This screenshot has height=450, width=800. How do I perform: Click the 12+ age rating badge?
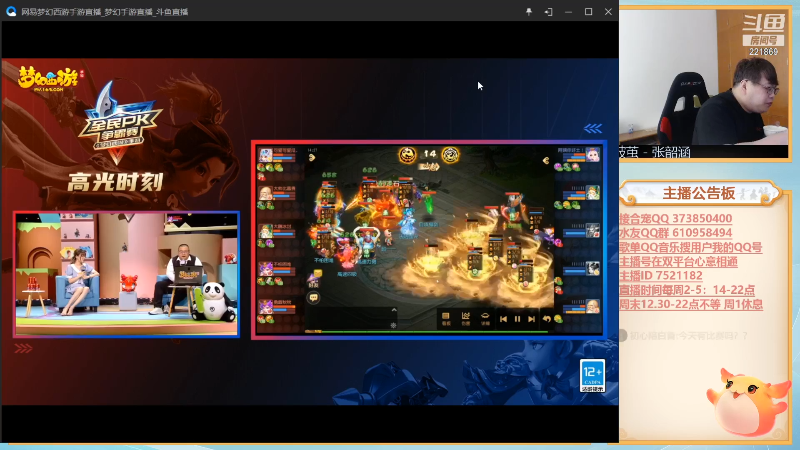pos(592,376)
